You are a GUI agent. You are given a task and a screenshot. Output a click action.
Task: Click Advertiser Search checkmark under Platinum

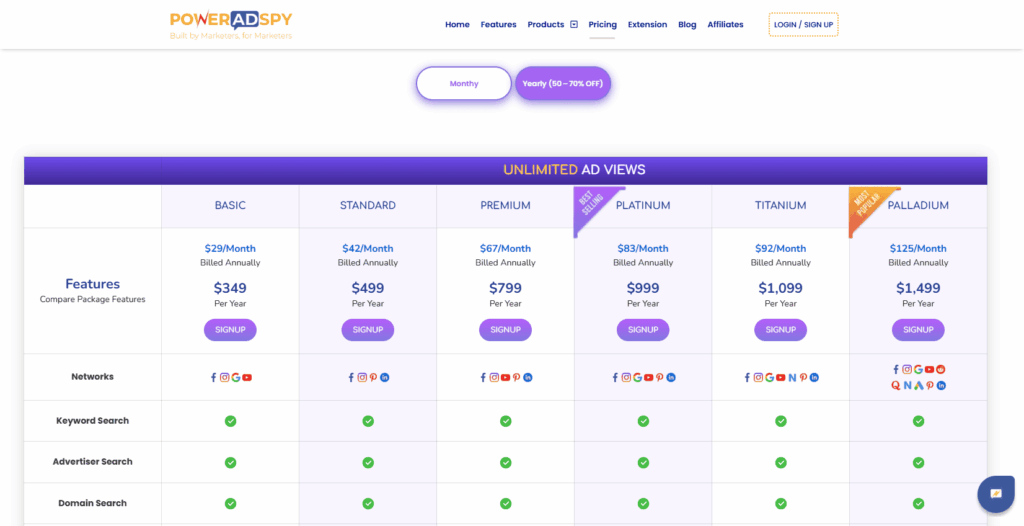click(643, 462)
